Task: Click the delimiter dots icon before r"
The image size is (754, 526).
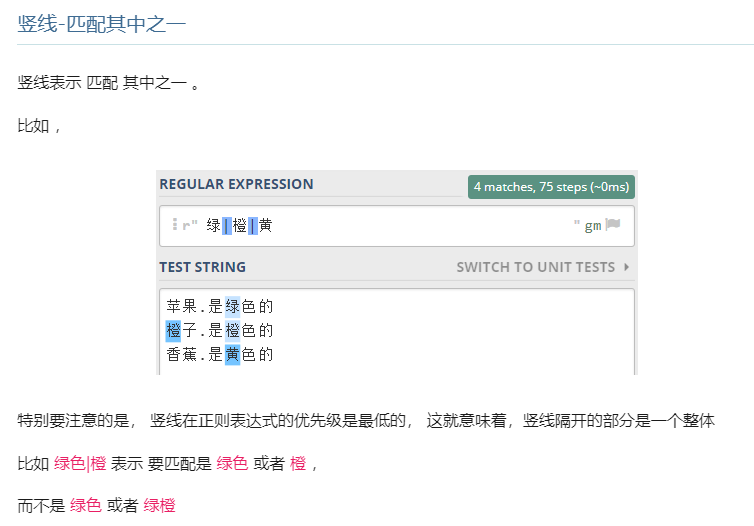Action: 174,225
